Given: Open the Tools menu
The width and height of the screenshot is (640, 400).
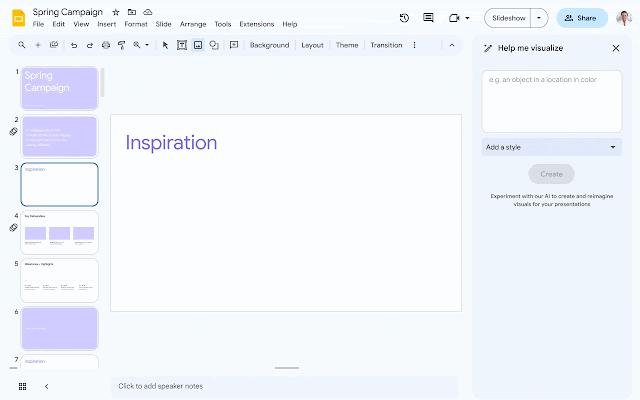Looking at the screenshot, I should [223, 24].
